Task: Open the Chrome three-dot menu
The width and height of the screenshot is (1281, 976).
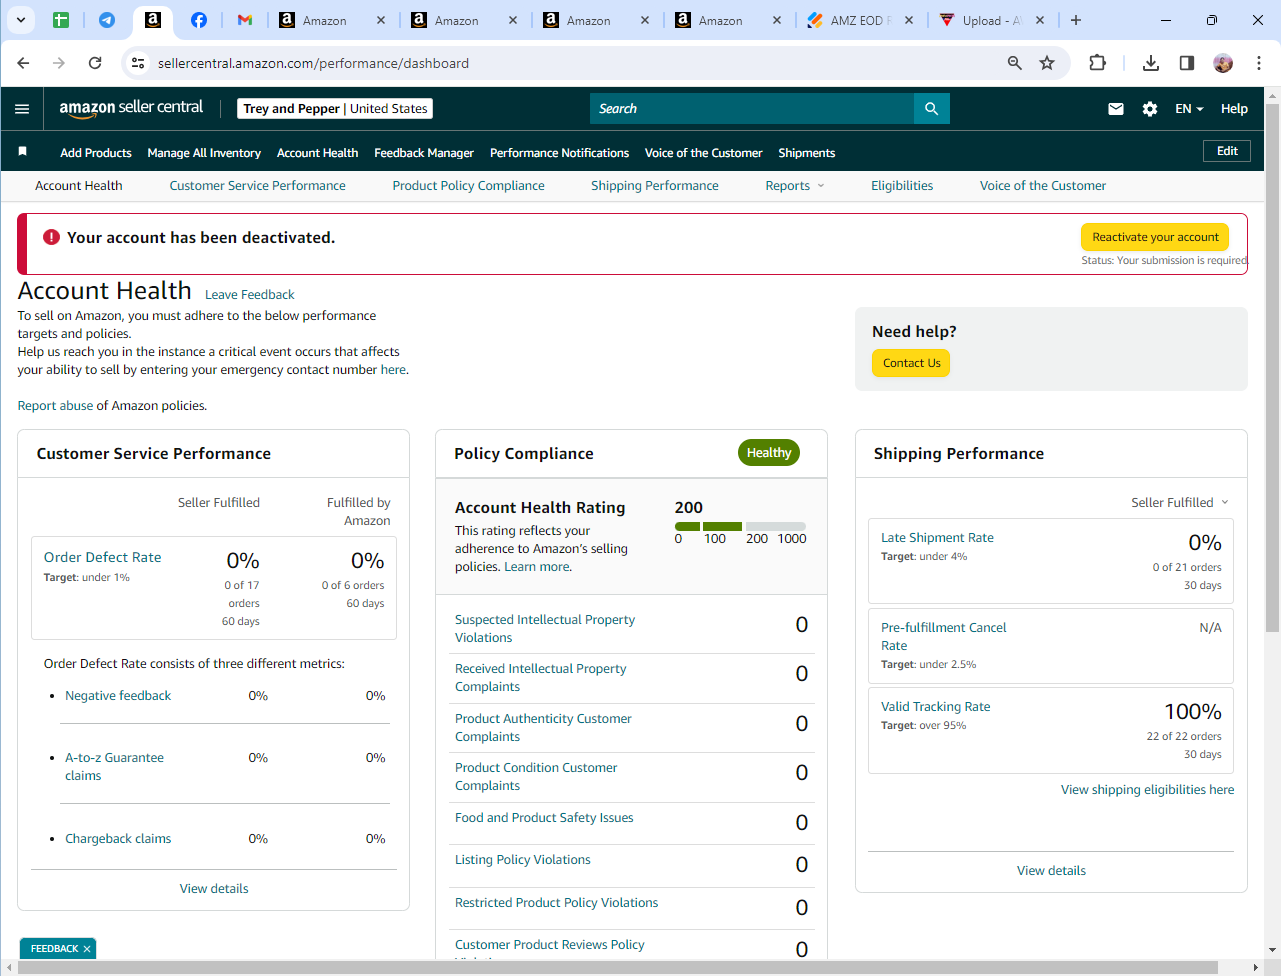Action: tap(1259, 63)
